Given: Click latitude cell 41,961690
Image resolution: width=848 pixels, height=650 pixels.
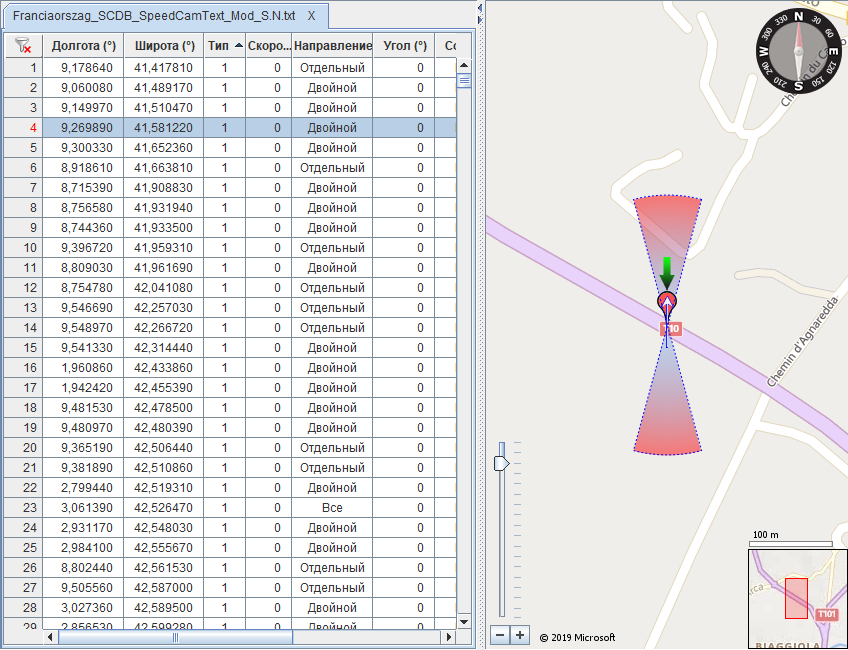Looking at the screenshot, I should 164,268.
